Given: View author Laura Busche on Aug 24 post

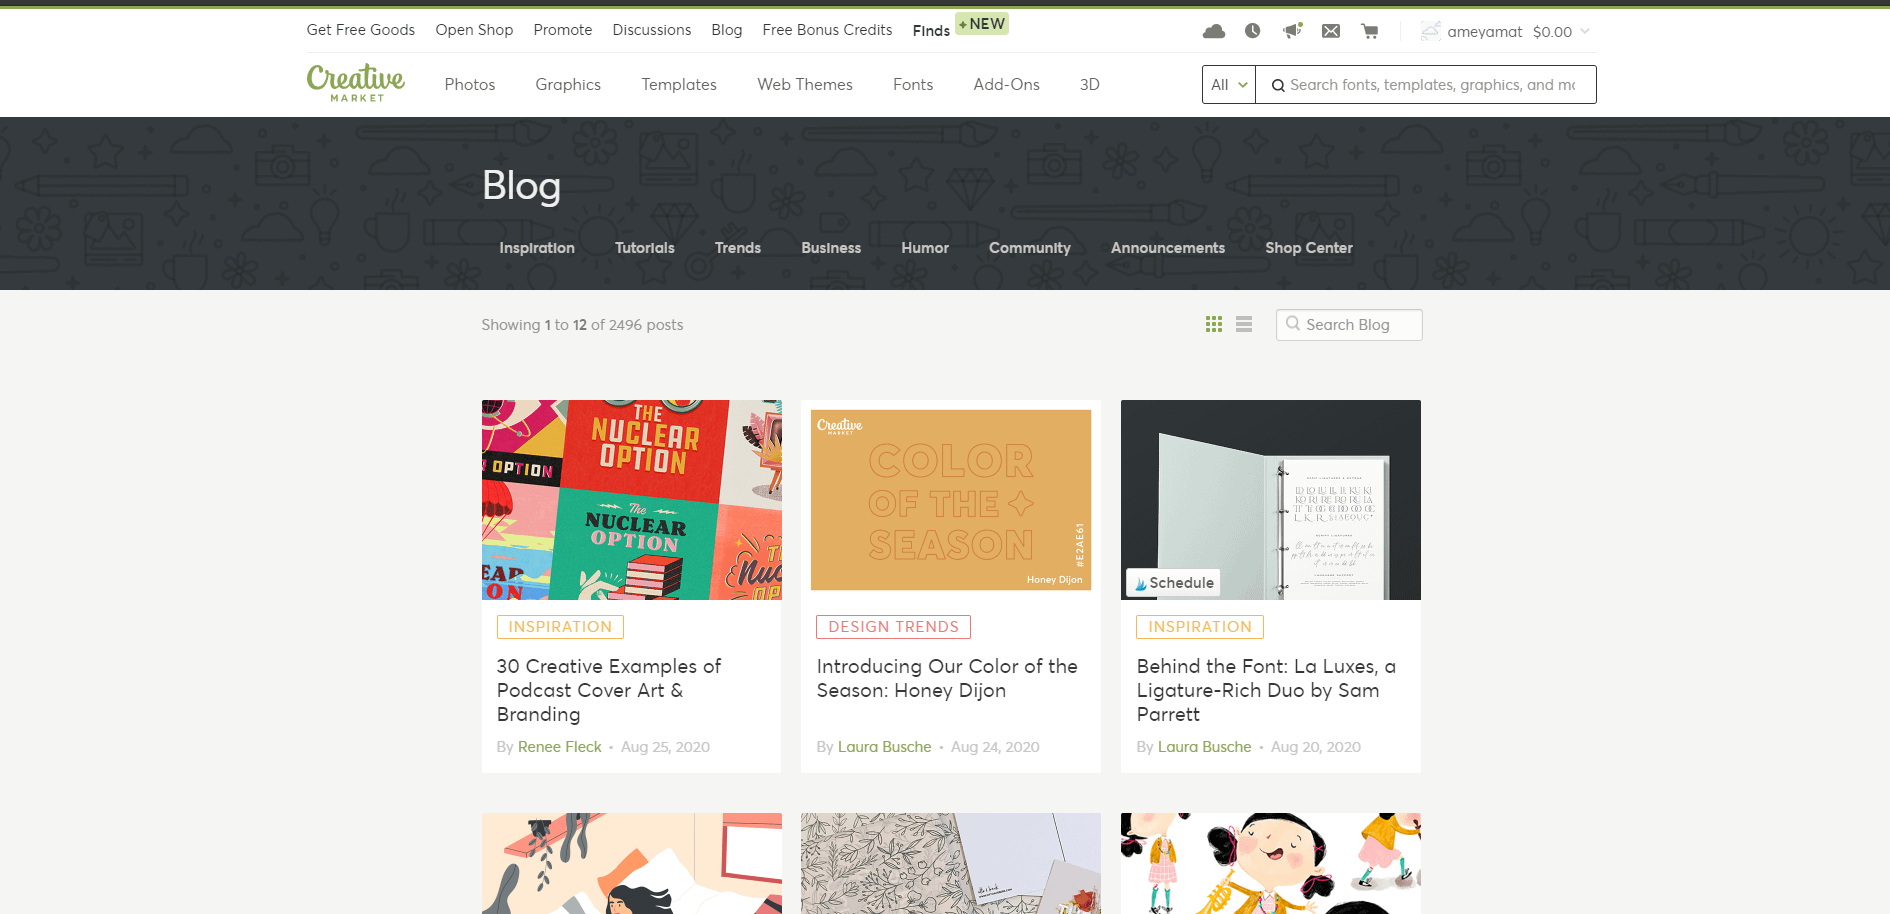Looking at the screenshot, I should tap(884, 747).
